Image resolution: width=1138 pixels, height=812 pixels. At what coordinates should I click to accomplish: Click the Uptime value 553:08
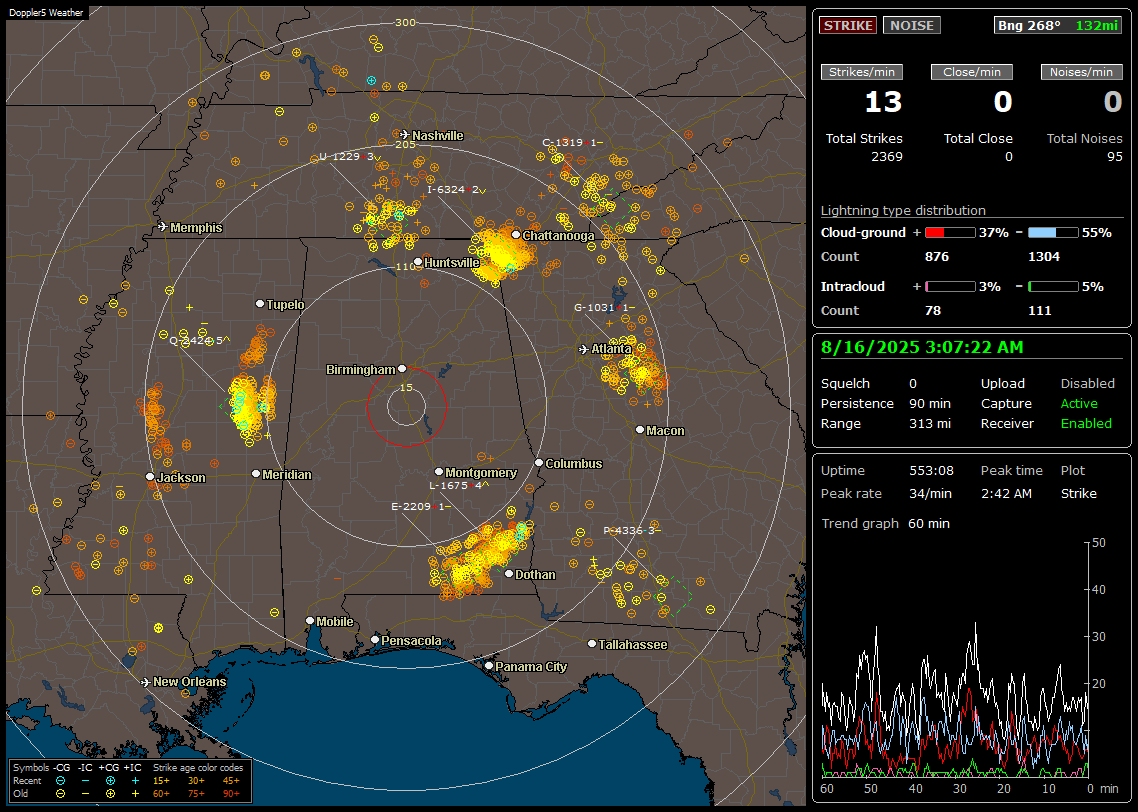click(931, 471)
